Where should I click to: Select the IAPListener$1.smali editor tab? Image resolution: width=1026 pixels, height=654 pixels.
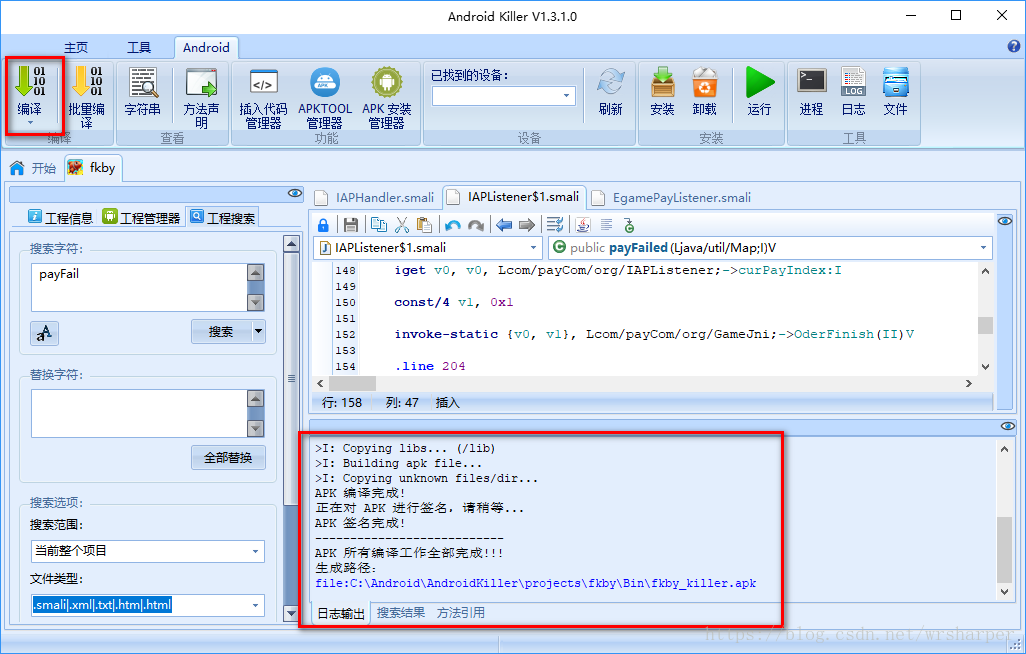pos(514,197)
